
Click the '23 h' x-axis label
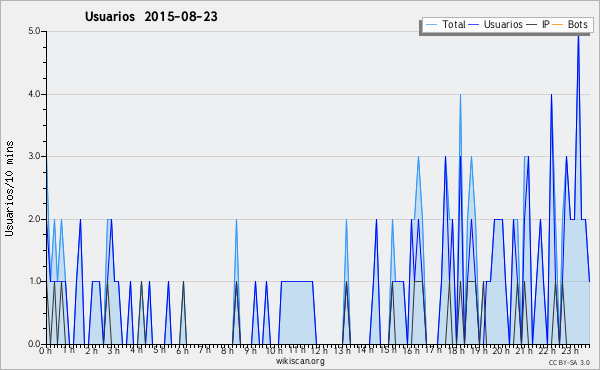click(x=570, y=351)
